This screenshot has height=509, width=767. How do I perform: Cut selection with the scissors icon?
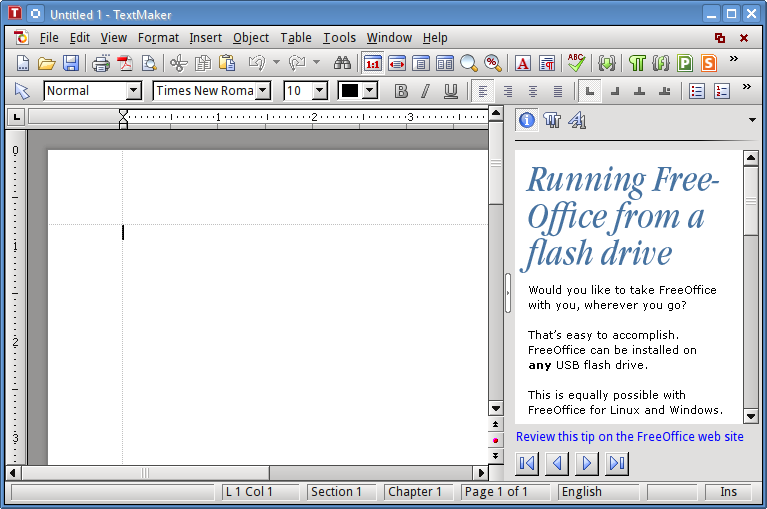[x=179, y=64]
